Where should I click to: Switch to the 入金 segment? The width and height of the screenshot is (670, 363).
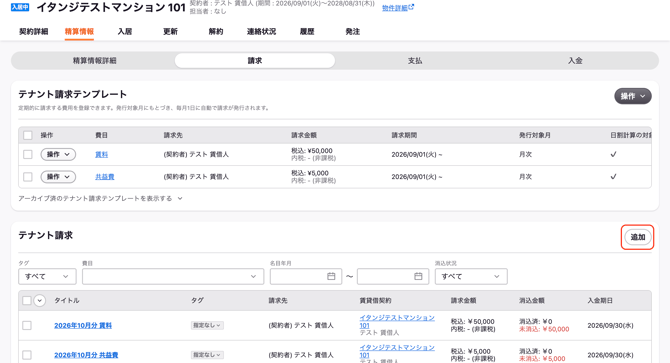tap(575, 61)
